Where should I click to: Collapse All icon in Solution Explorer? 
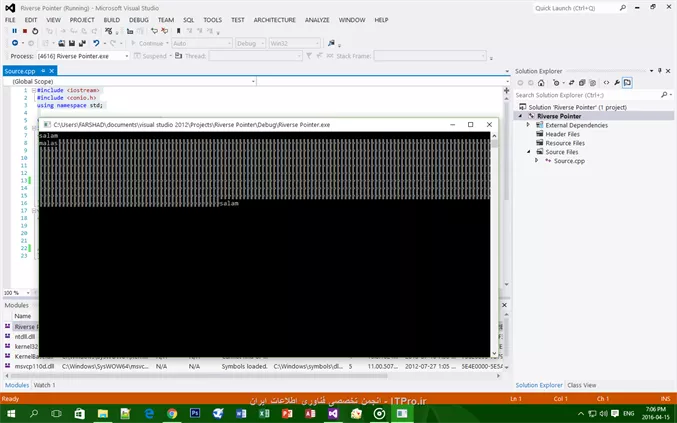[x=582, y=83]
